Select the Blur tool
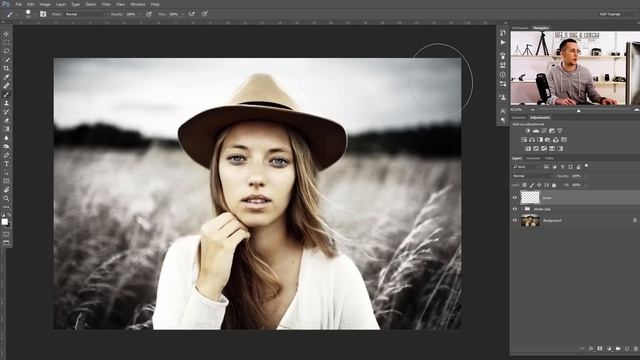The height and width of the screenshot is (360, 640). (6, 138)
